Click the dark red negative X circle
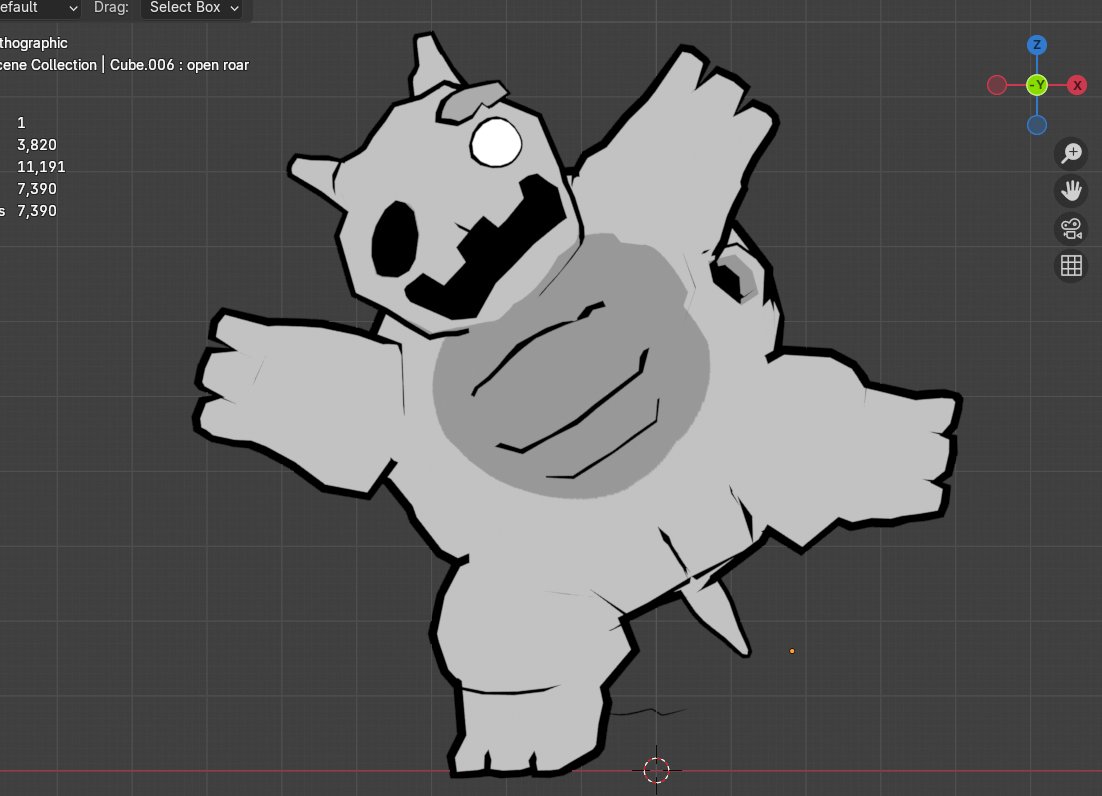The width and height of the screenshot is (1102, 796). coord(997,86)
